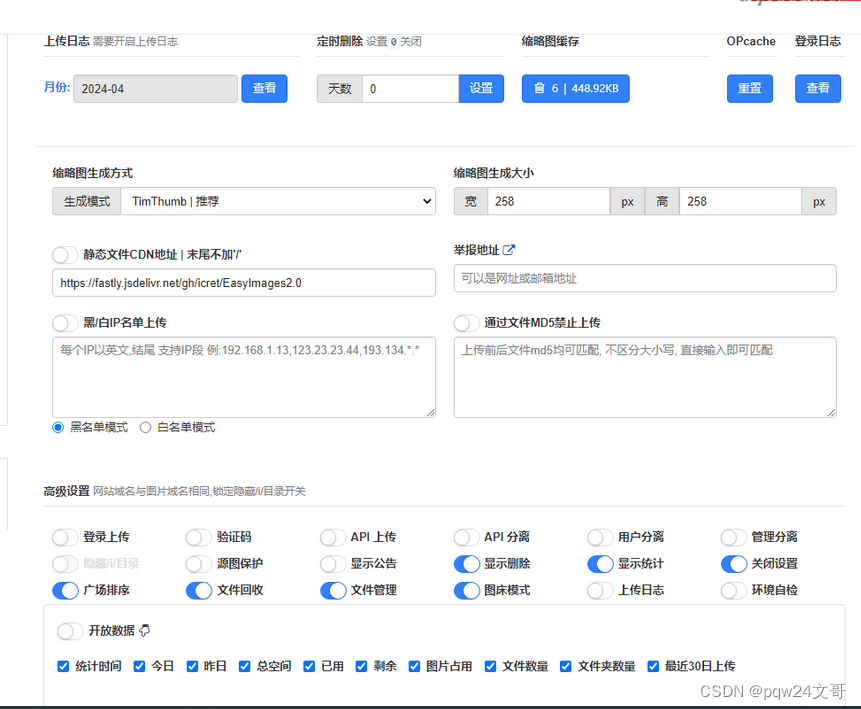The image size is (861, 709).
Task: Disable 关闭设置 switch
Action: pos(734,563)
